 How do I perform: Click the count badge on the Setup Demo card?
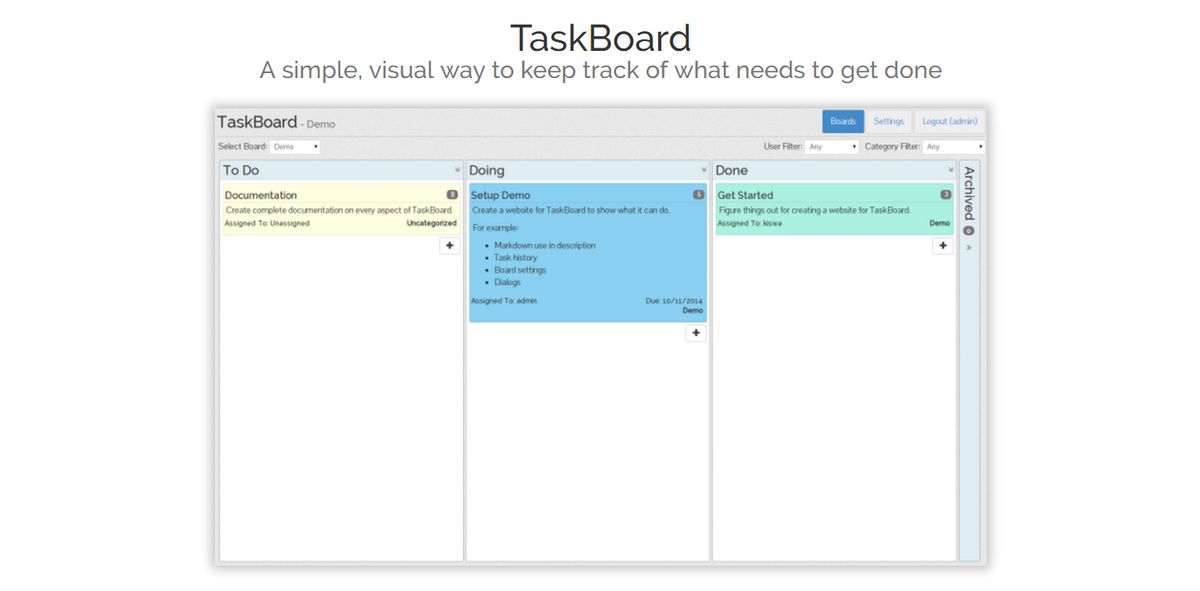[700, 195]
